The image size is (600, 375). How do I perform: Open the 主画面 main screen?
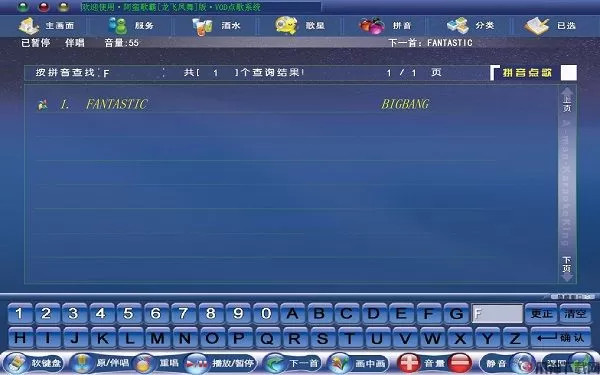pyautogui.click(x=46, y=26)
